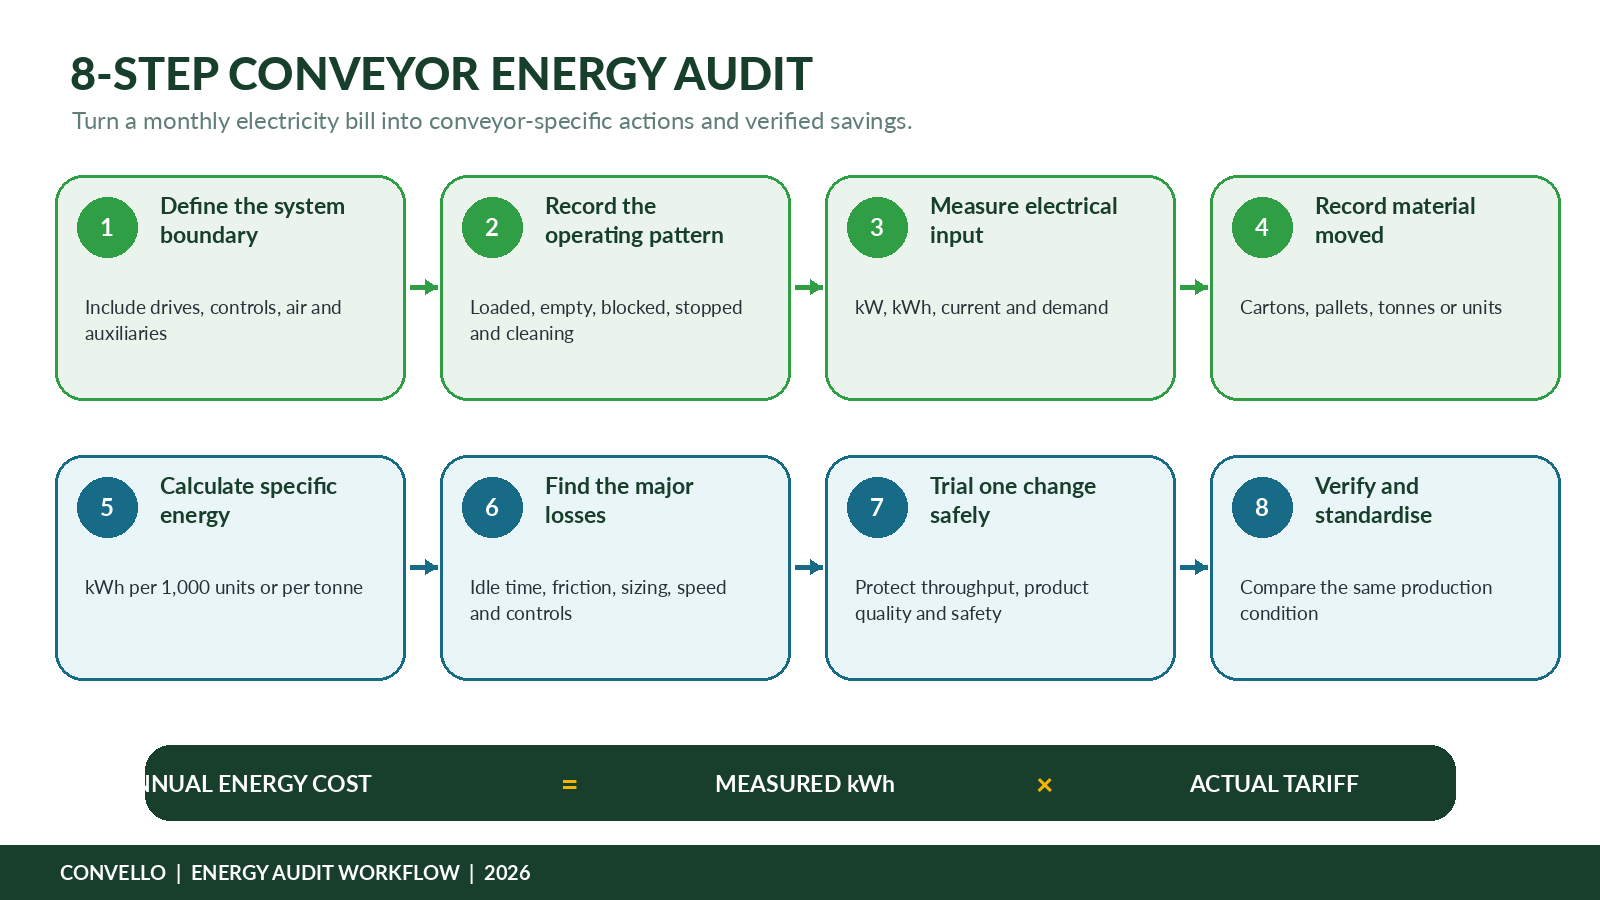Select the subtitle about the monthly electricity bill
1600x900 pixels.
(x=492, y=121)
